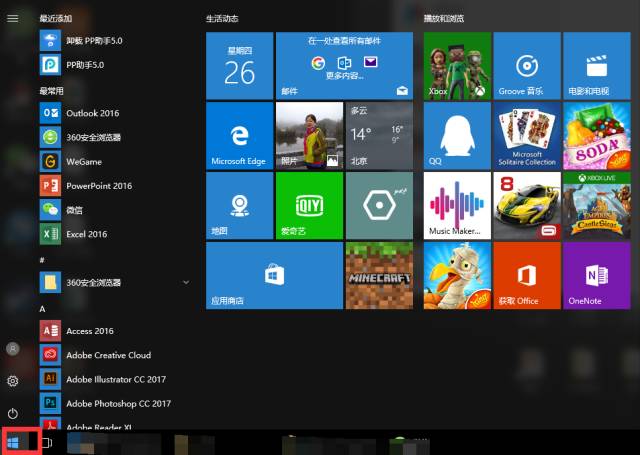Launch the Asphalt 8 racing tile
Viewport: 640px width, 455px height.
point(527,206)
